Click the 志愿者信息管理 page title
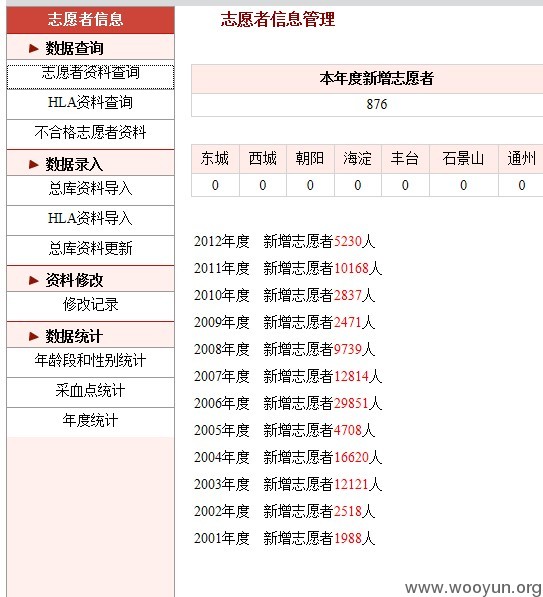This screenshot has width=543, height=597. click(278, 19)
